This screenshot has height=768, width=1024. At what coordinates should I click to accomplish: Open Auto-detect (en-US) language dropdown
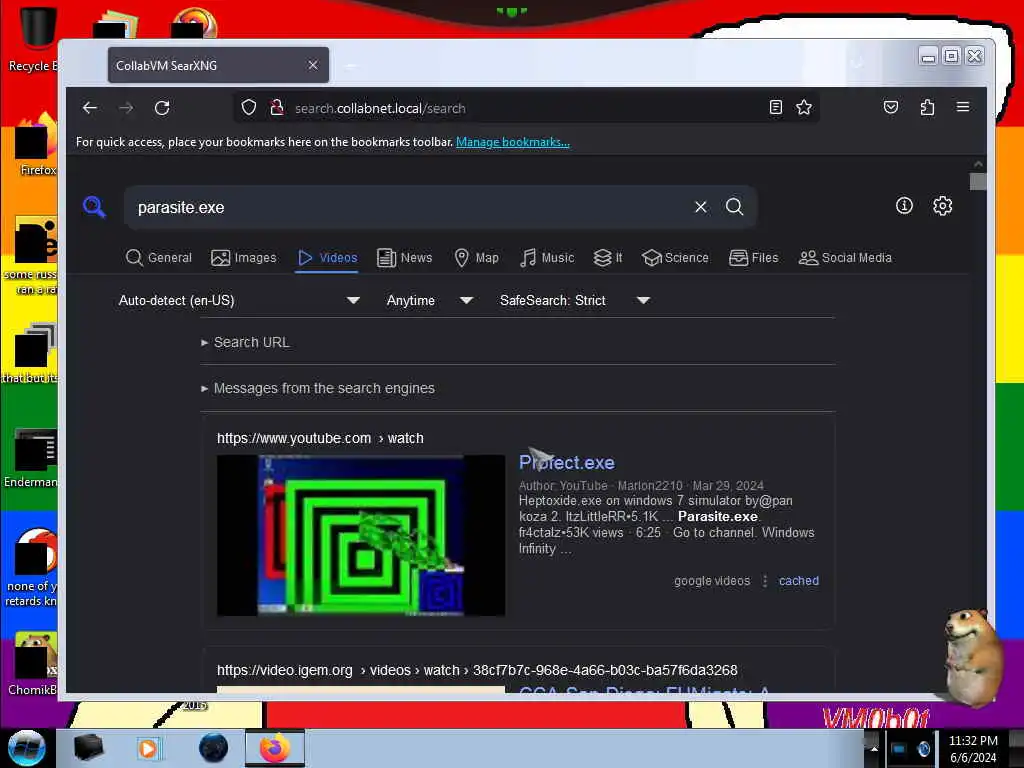pos(239,300)
